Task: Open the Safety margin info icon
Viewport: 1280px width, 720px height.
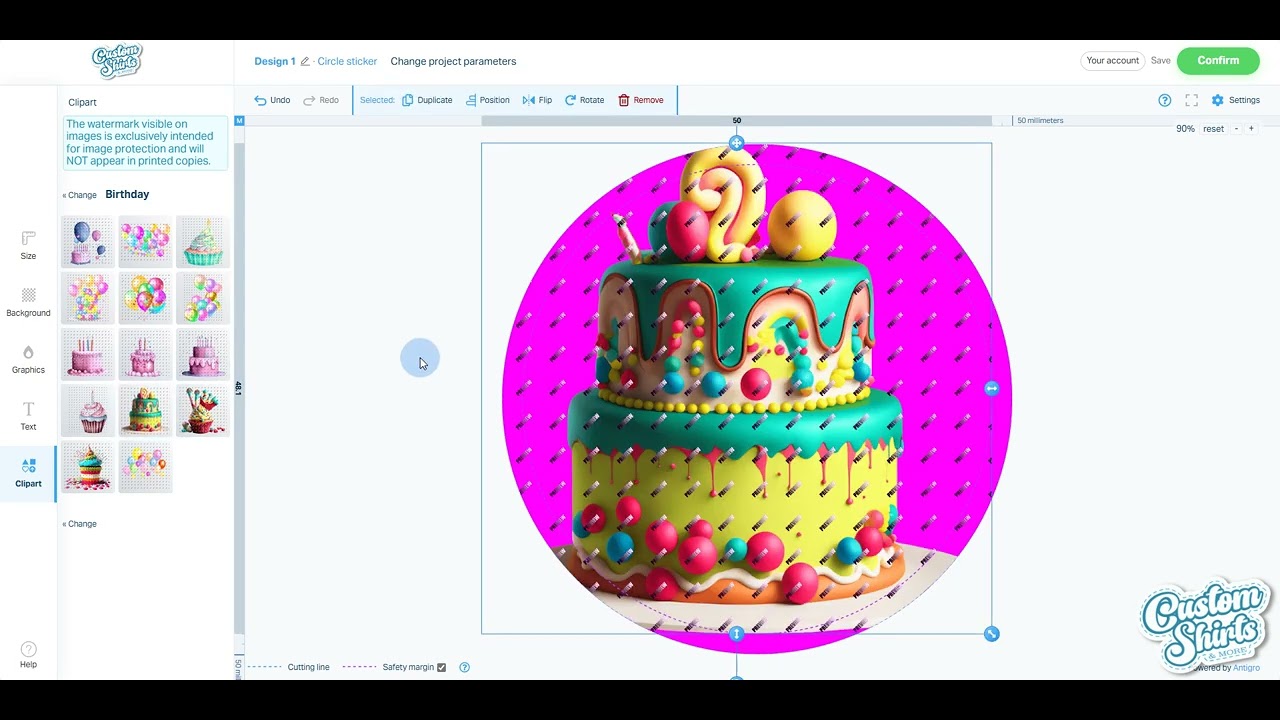Action: pos(464,667)
